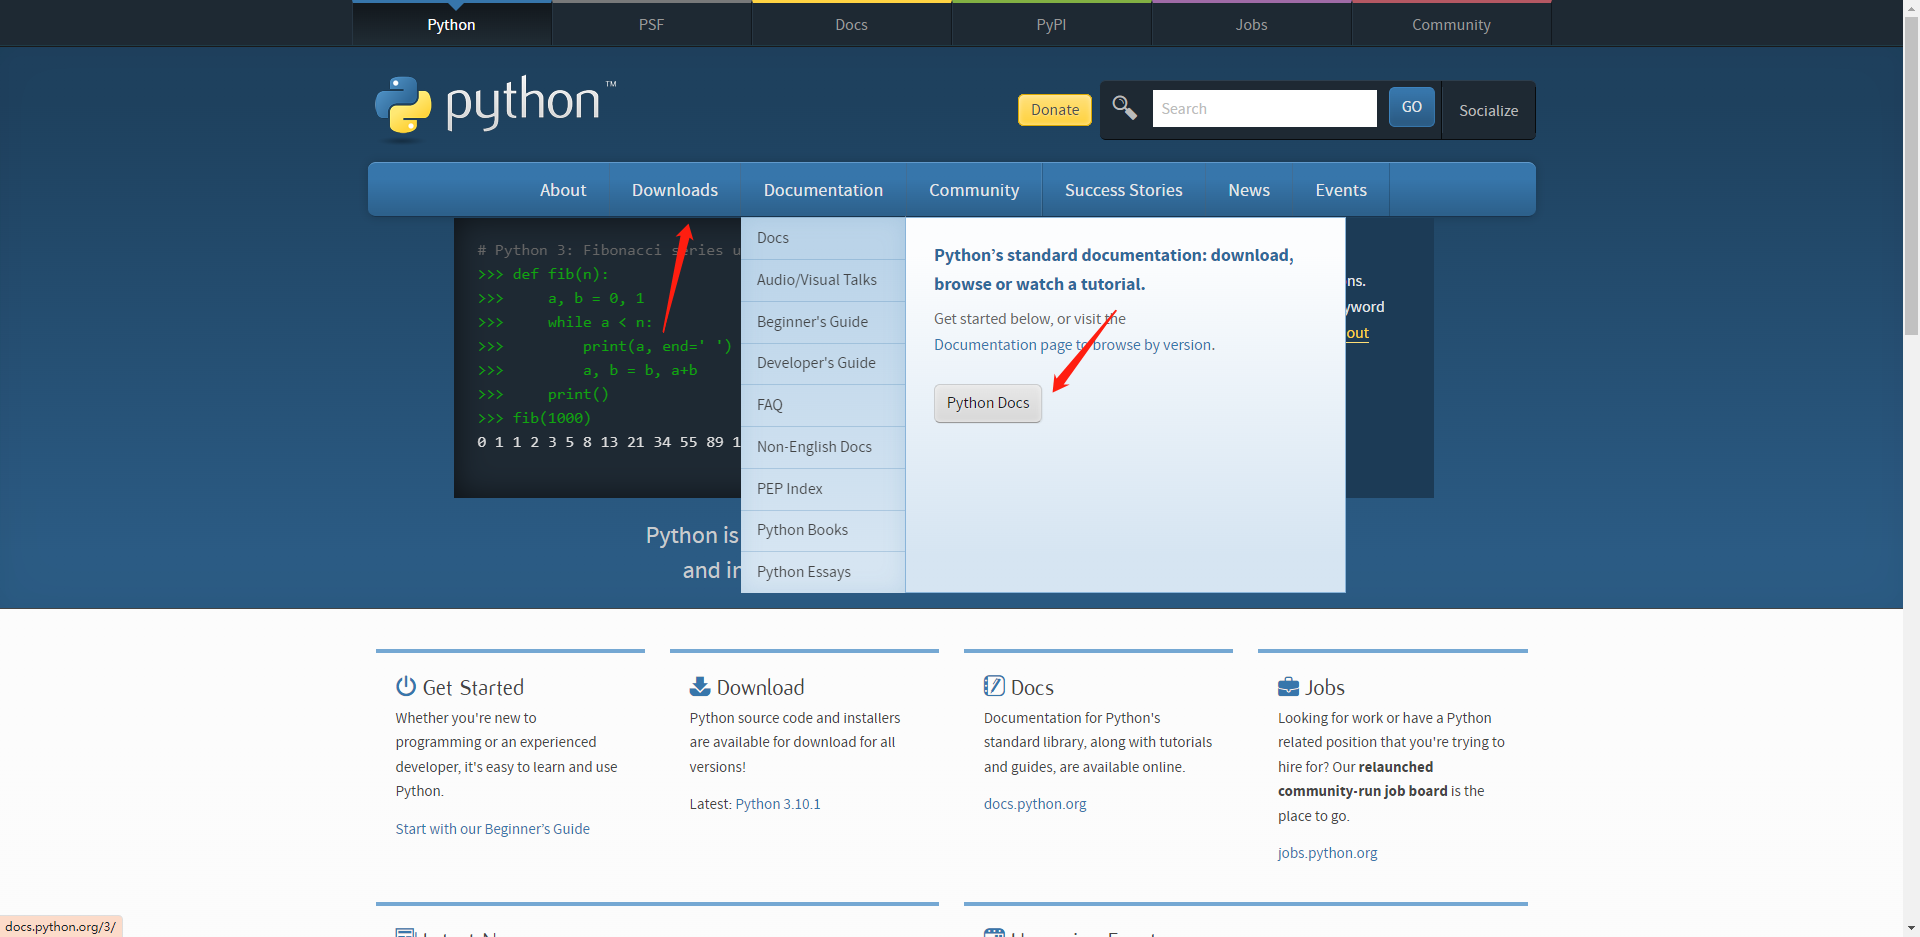Viewport: 1920px width, 937px height.
Task: Follow Start with our Beginner's Guide link
Action: coord(492,829)
